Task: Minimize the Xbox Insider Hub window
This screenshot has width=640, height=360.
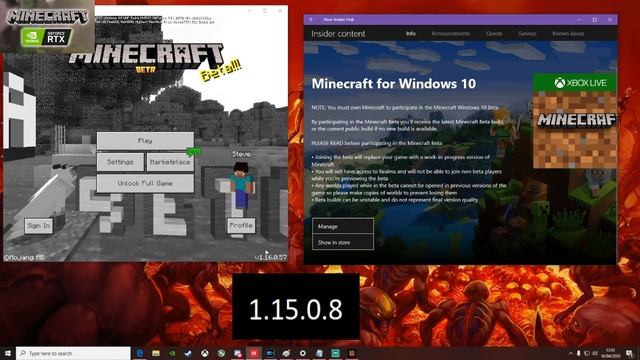Action: (x=580, y=20)
